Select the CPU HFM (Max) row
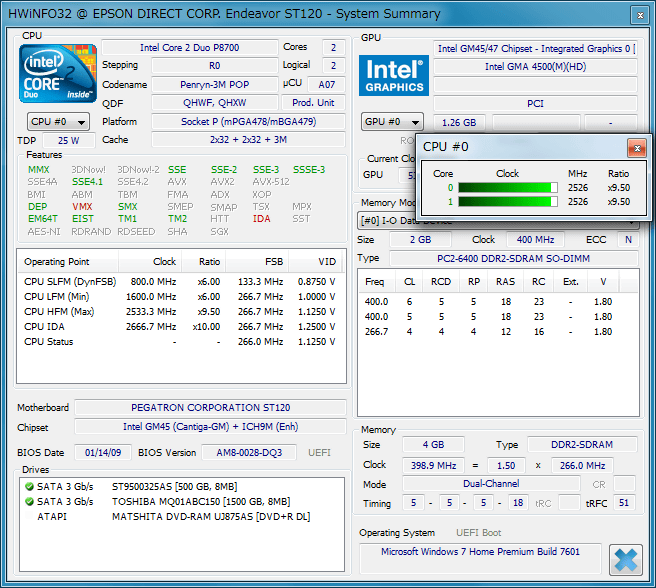Viewport: 656px width, 588px height. click(x=180, y=312)
